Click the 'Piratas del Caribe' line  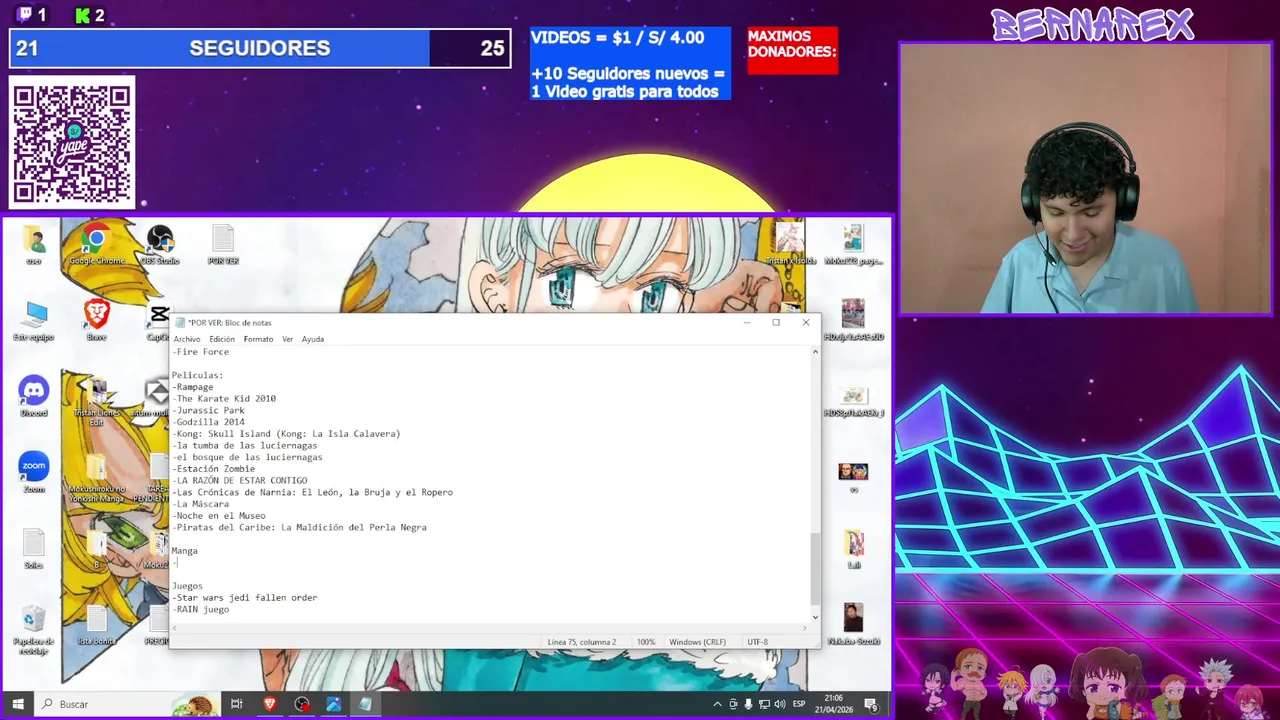point(300,527)
